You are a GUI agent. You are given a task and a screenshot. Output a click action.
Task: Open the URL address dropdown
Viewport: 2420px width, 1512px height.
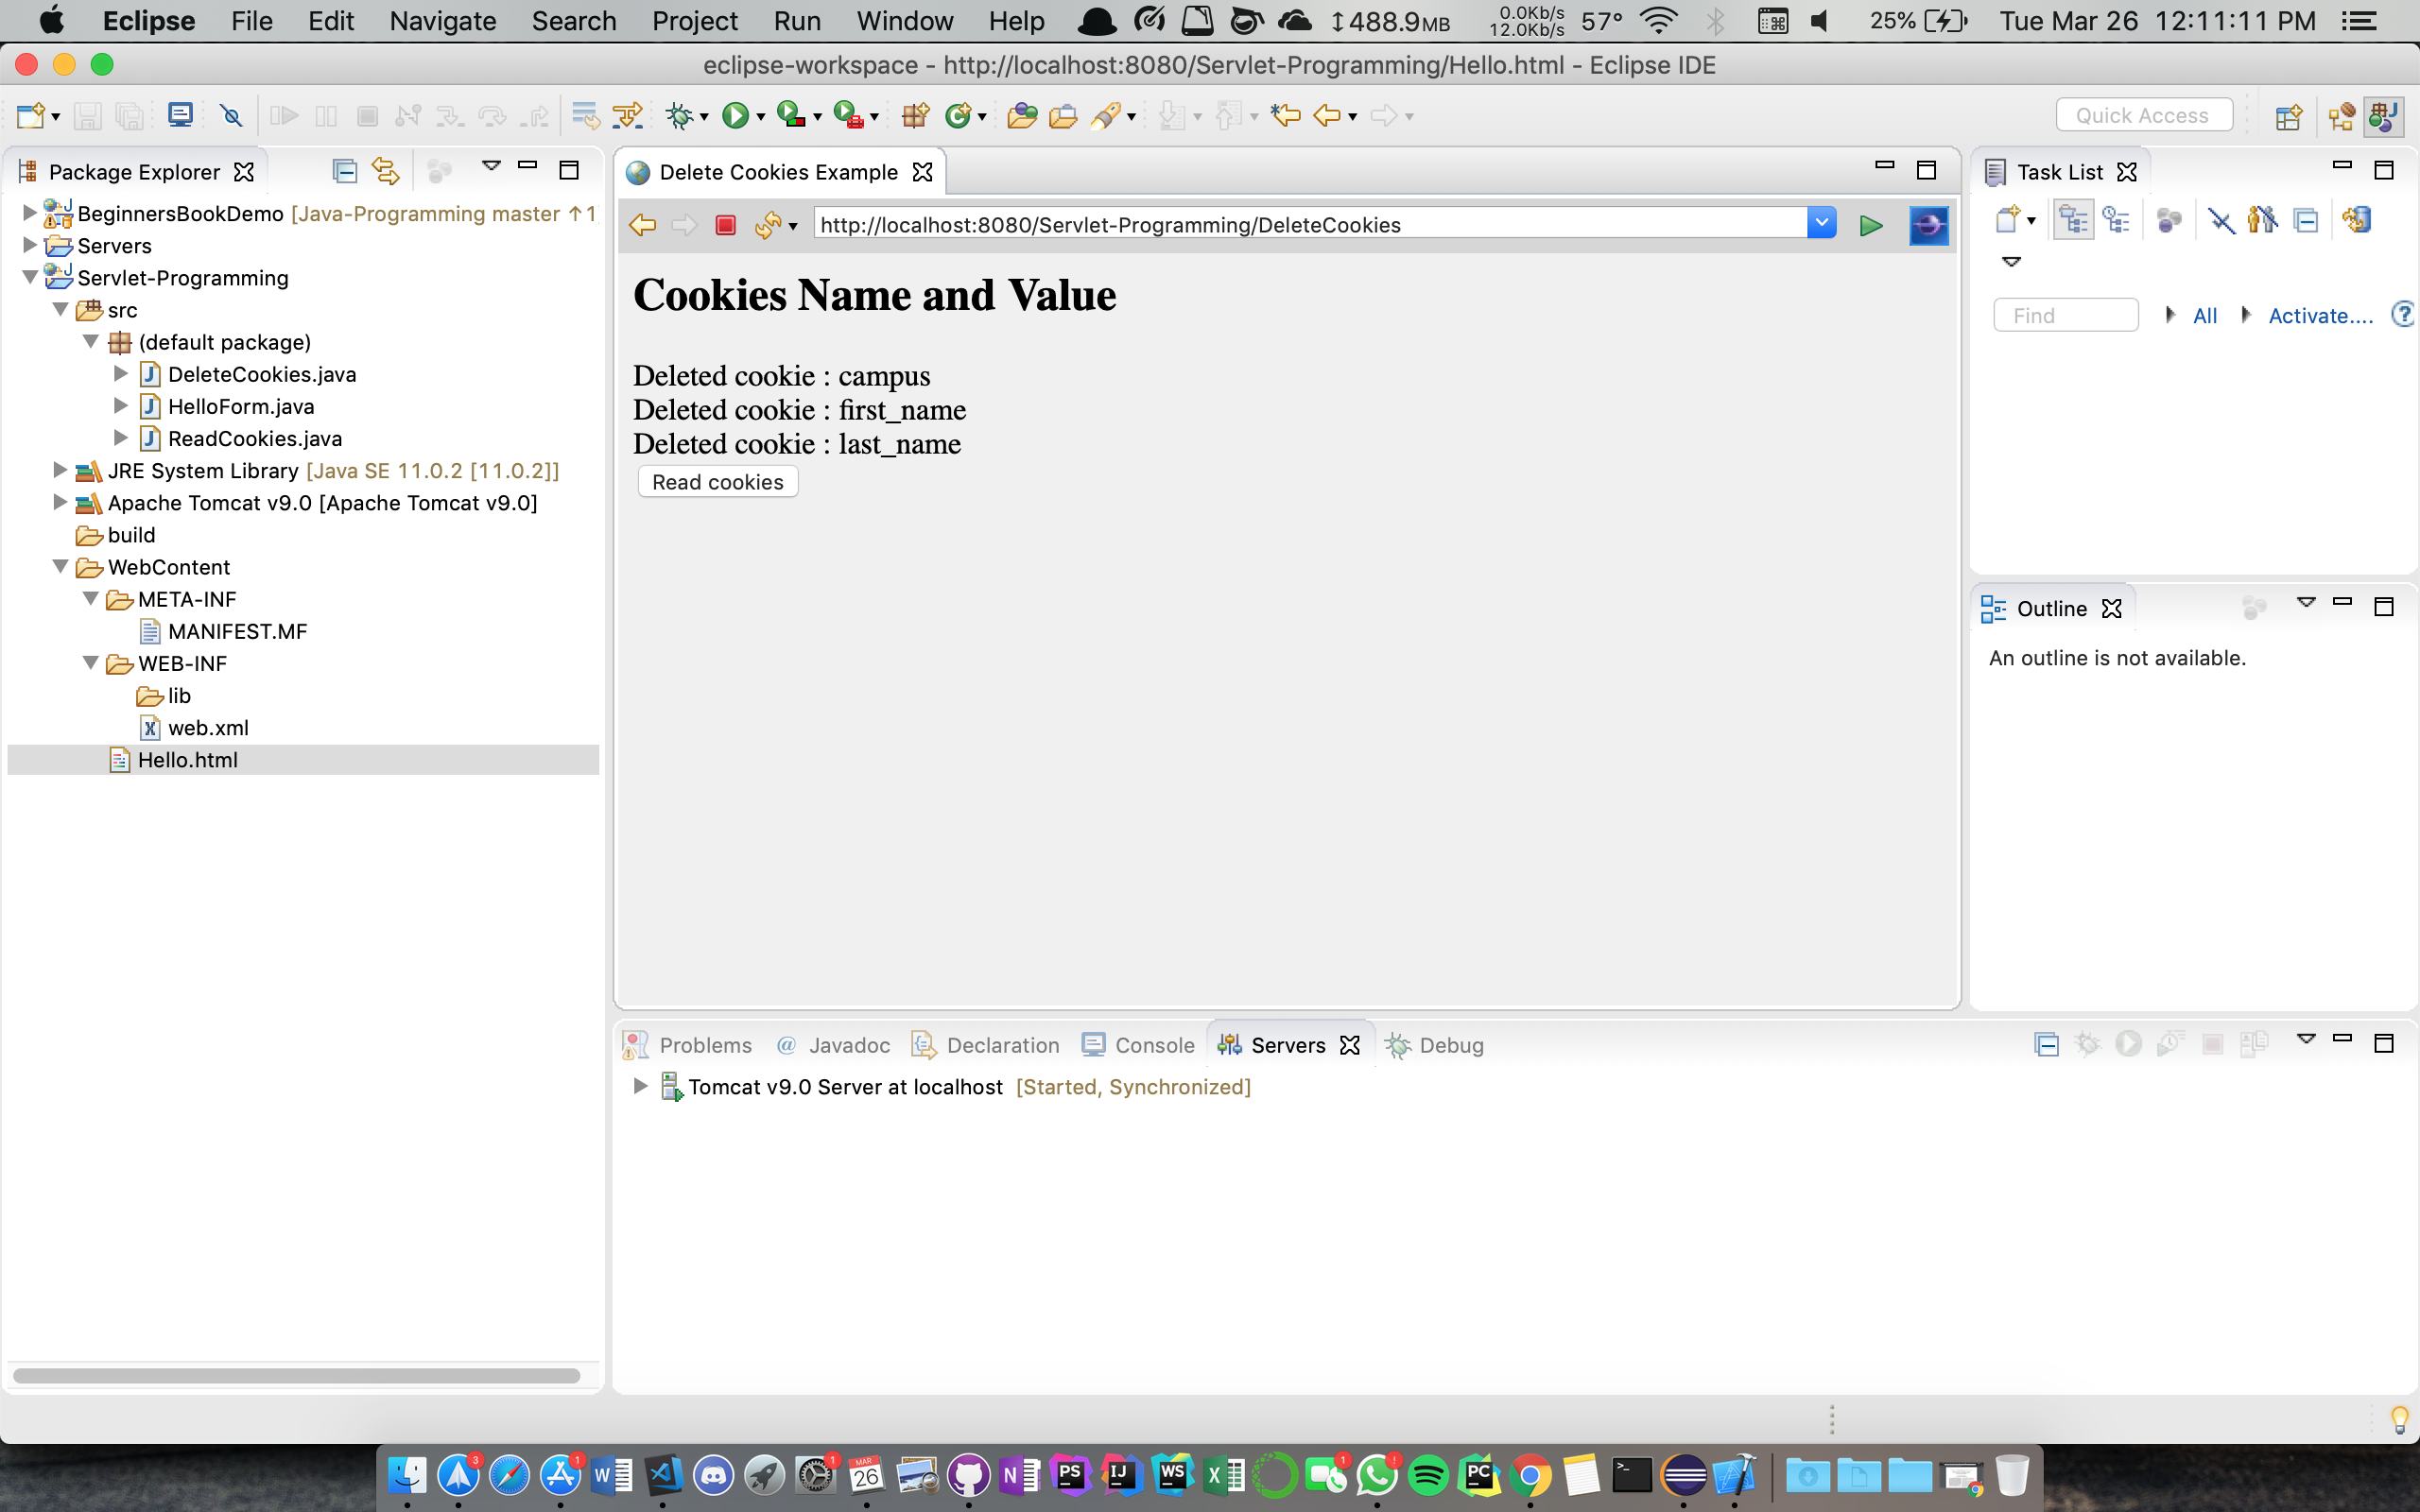pyautogui.click(x=1821, y=224)
